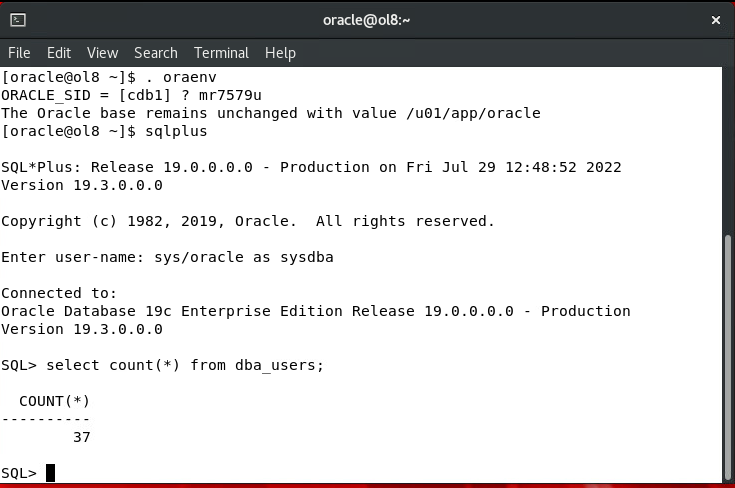Click the /u01/app/oracle path text
735x488 pixels.
[x=473, y=113]
